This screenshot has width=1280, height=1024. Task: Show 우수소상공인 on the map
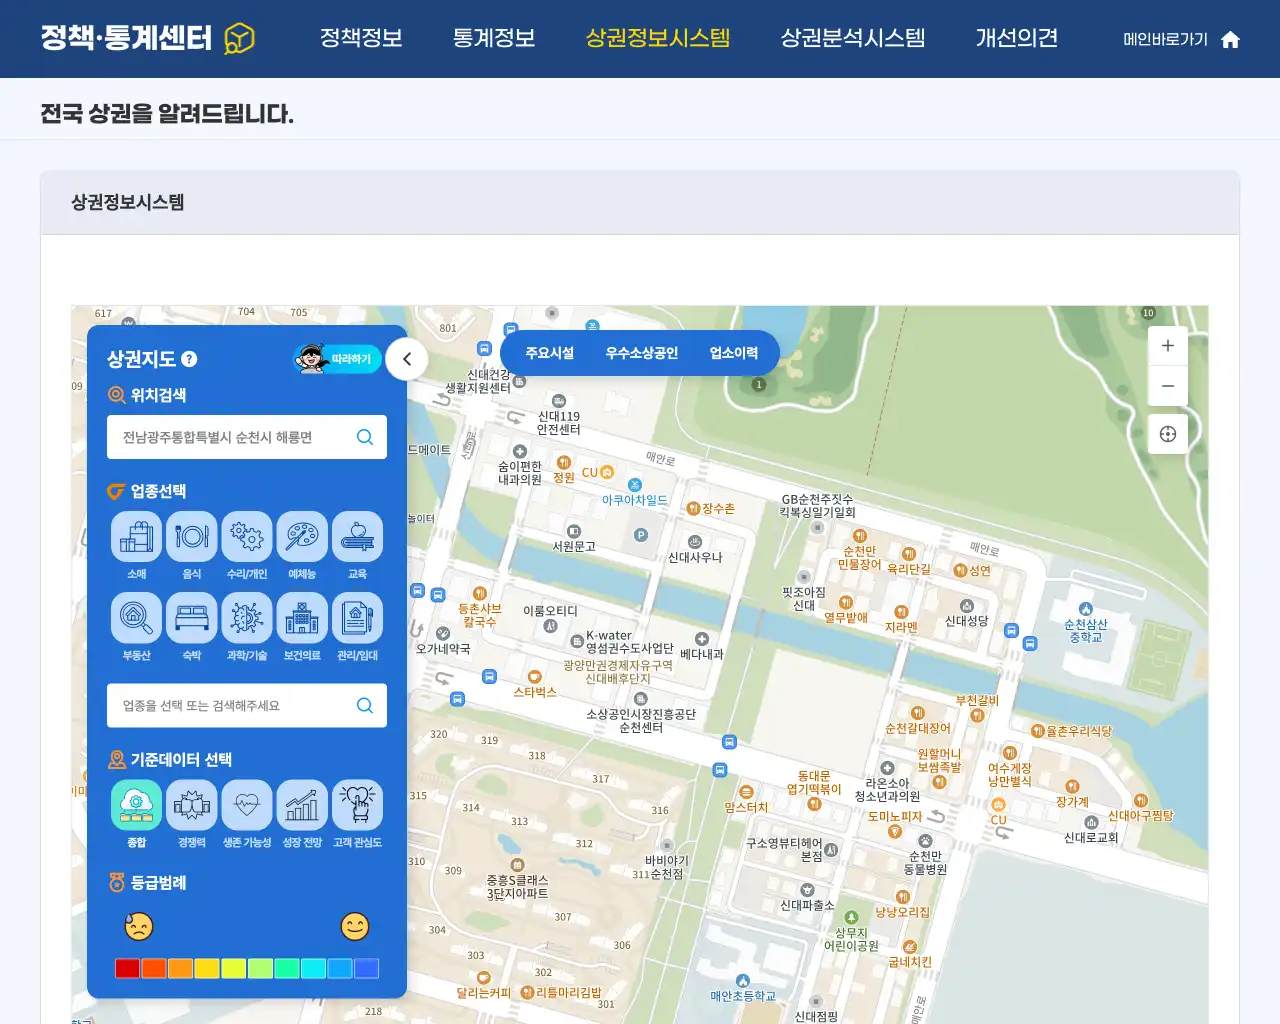click(x=642, y=353)
